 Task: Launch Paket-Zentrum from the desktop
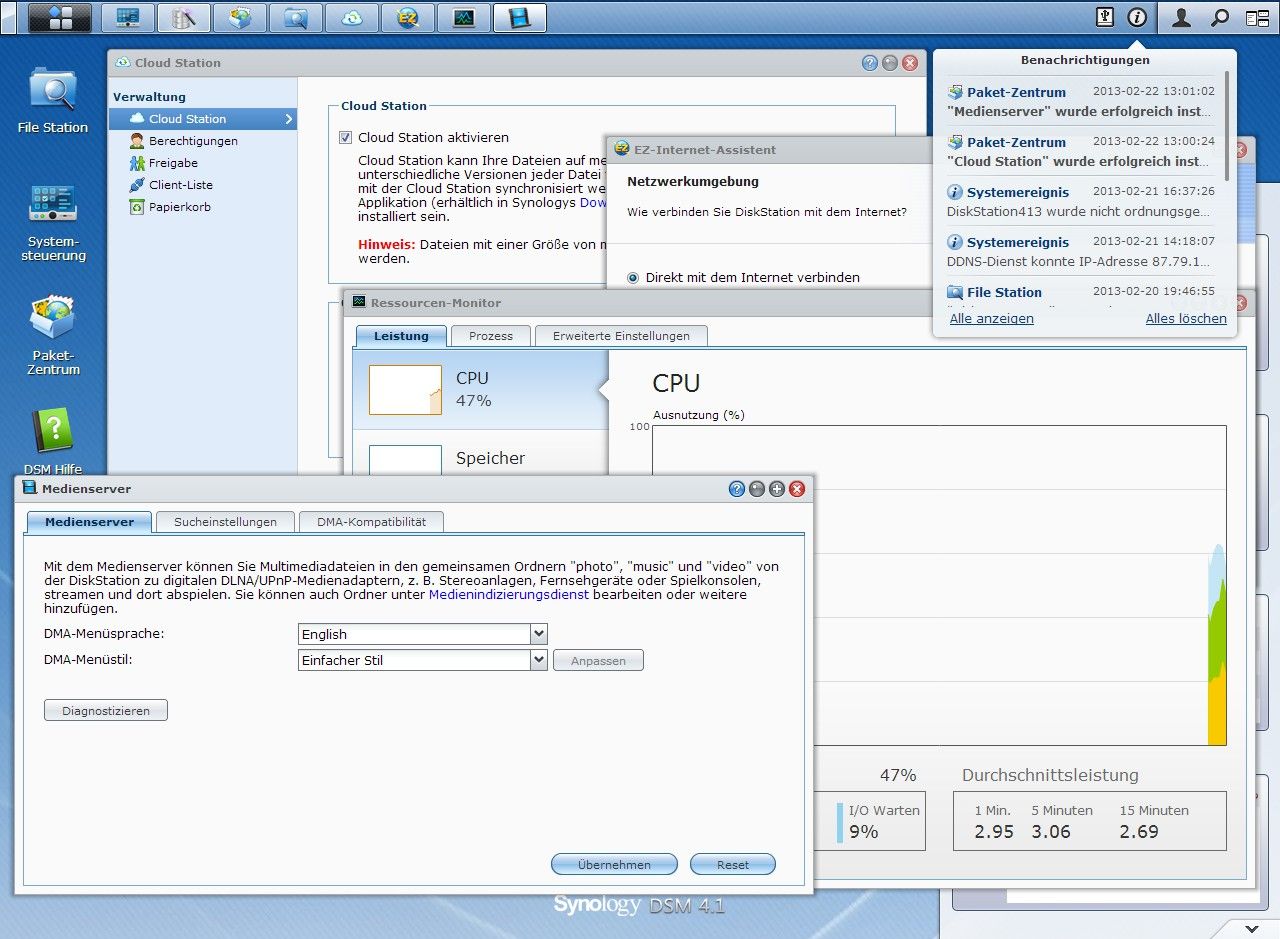pyautogui.click(x=53, y=335)
